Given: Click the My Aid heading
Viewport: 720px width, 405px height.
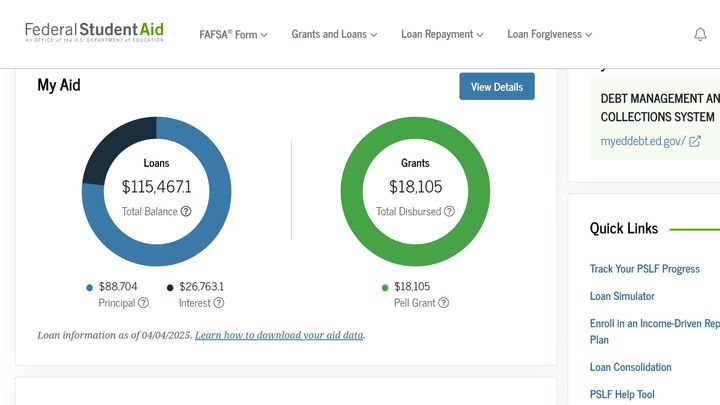Looking at the screenshot, I should (x=59, y=85).
